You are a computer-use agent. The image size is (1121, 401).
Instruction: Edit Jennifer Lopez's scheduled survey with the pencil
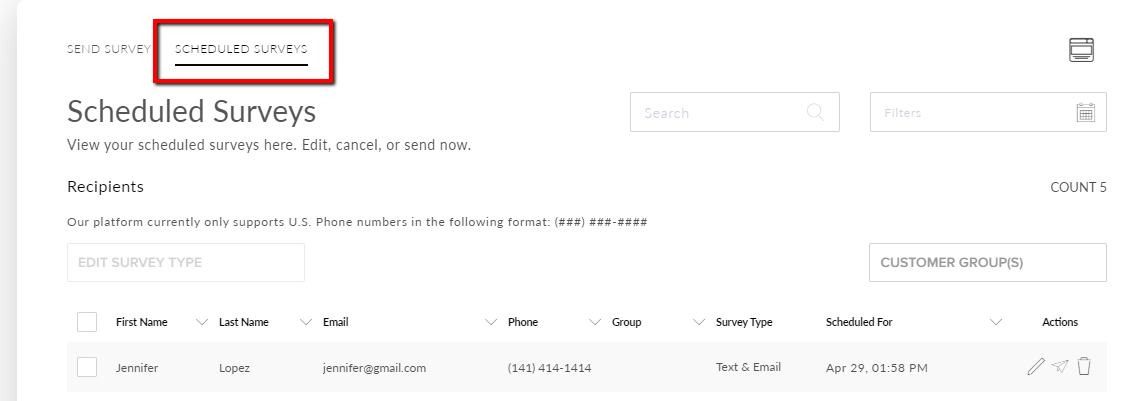click(x=1035, y=367)
